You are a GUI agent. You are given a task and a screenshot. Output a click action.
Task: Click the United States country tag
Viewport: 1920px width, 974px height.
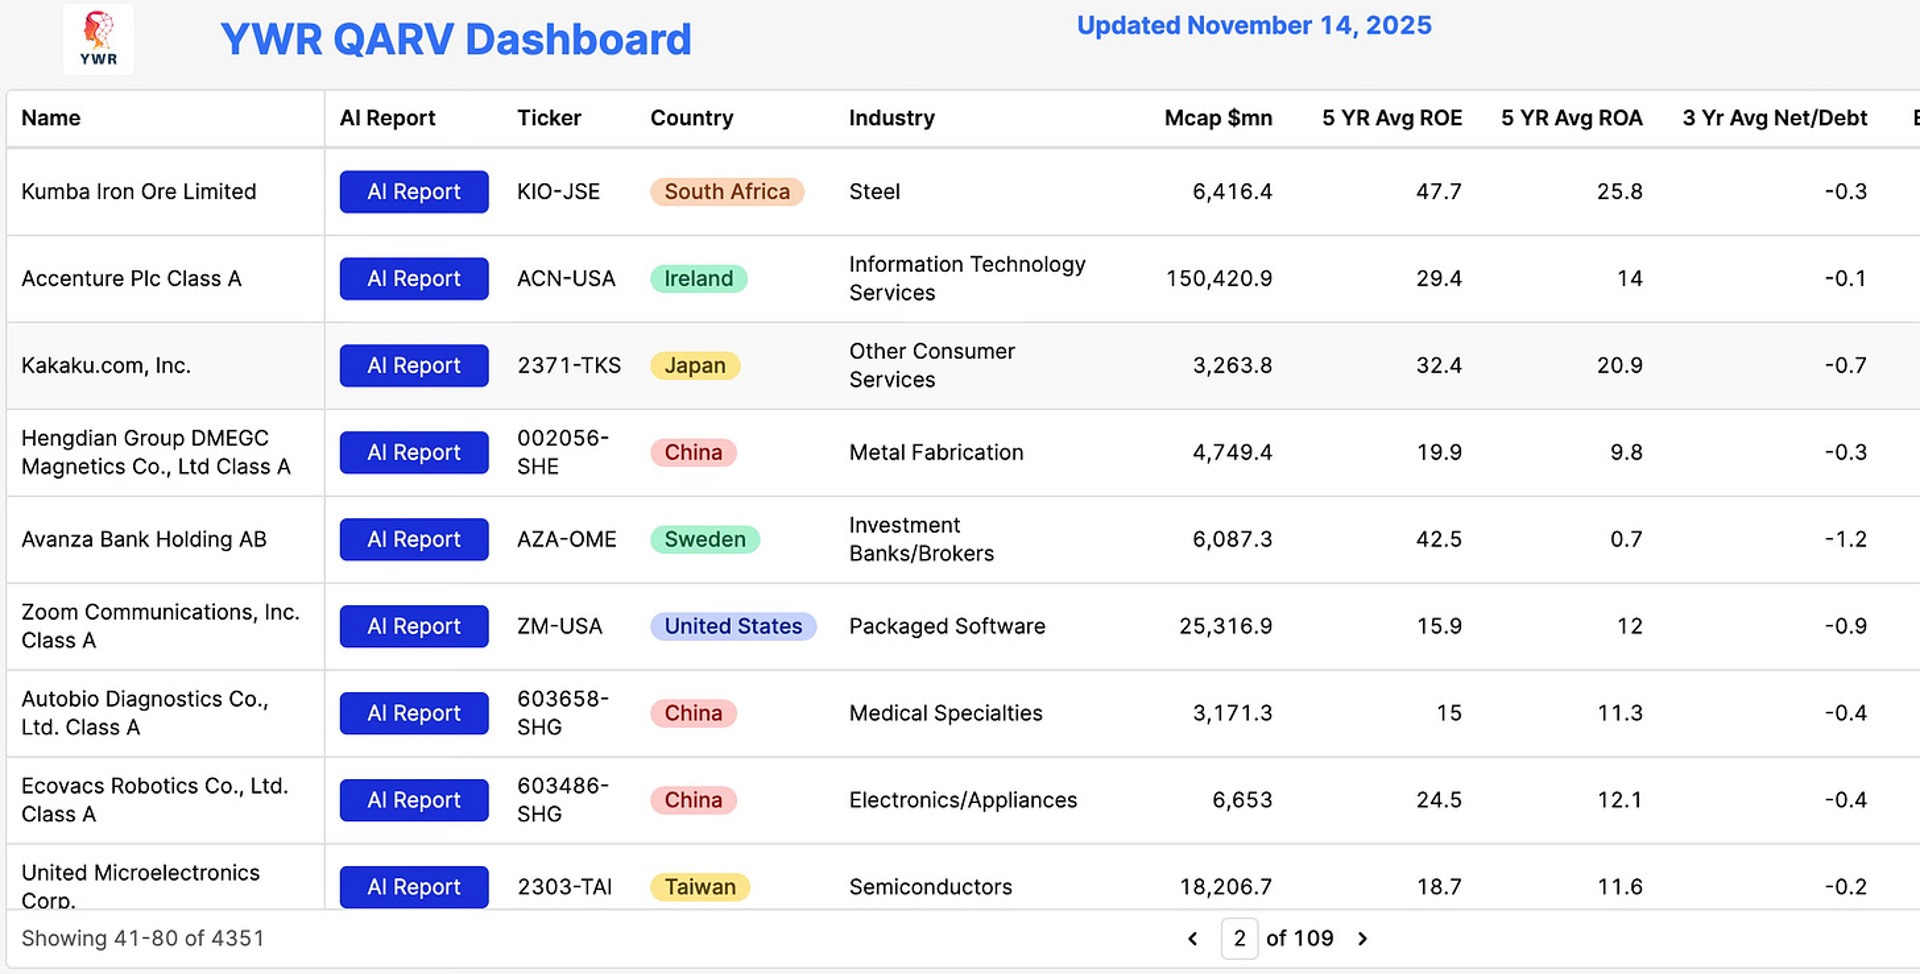click(x=733, y=626)
